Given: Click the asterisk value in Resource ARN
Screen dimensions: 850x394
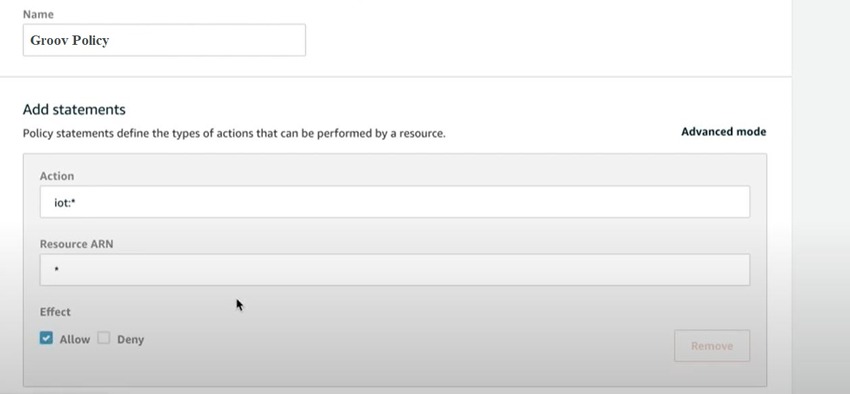Looking at the screenshot, I should click(56, 269).
